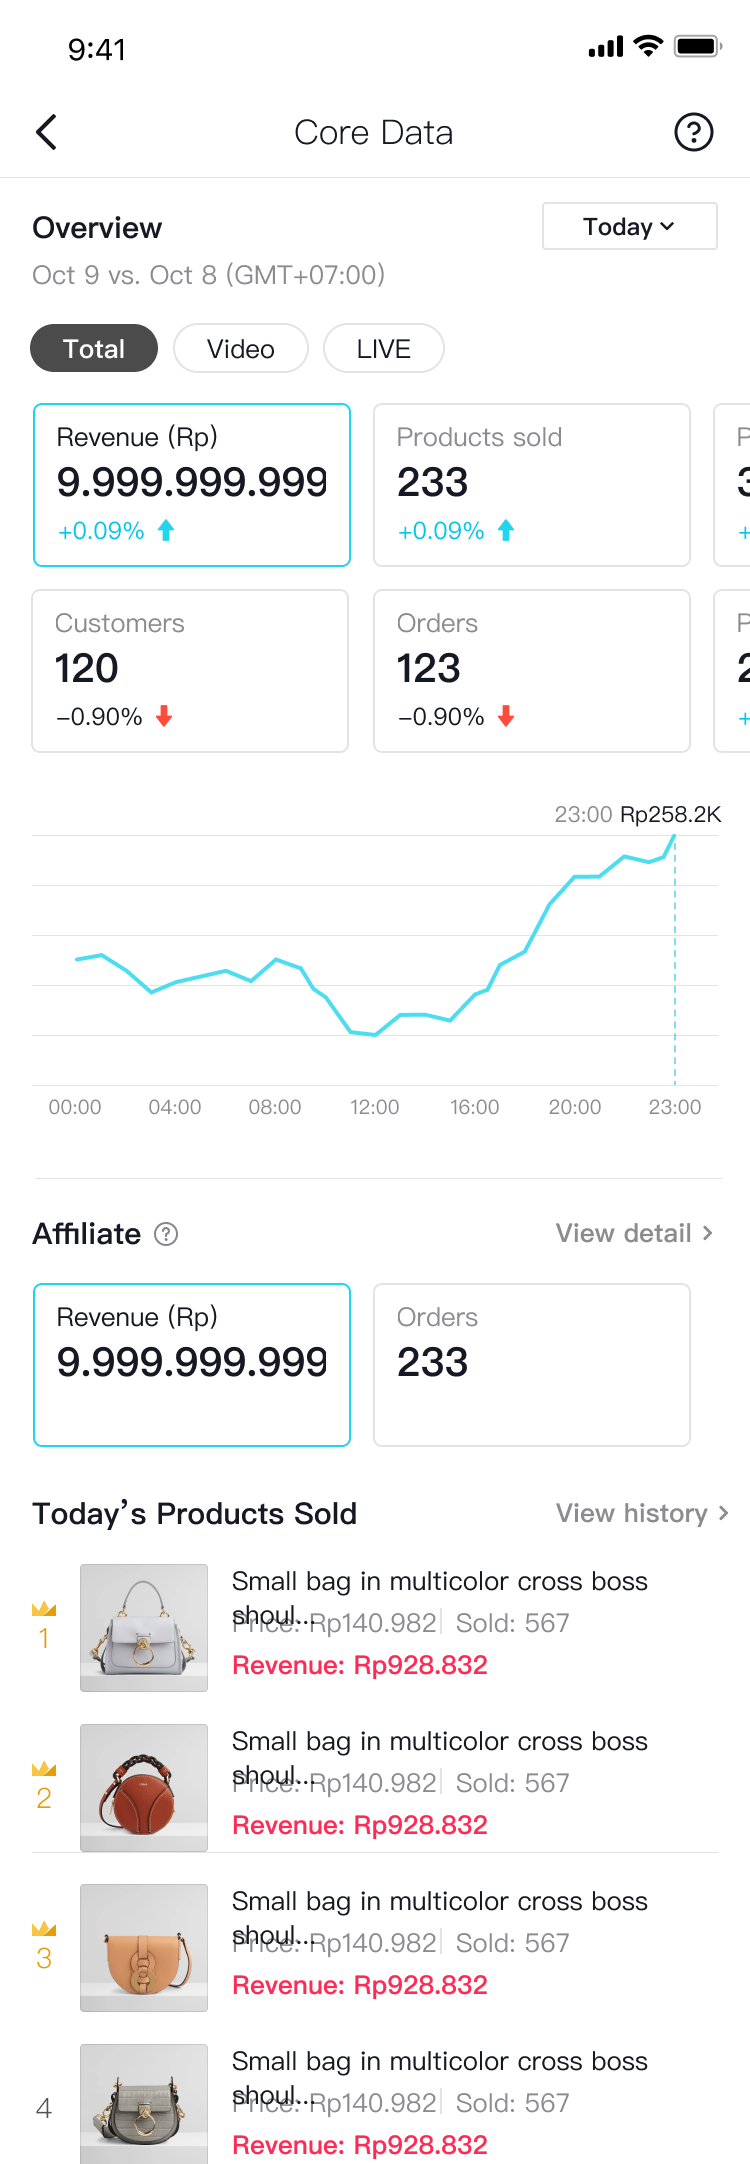Click the Customers red down arrow
Viewport: 750px width, 2164px height.
click(x=164, y=716)
